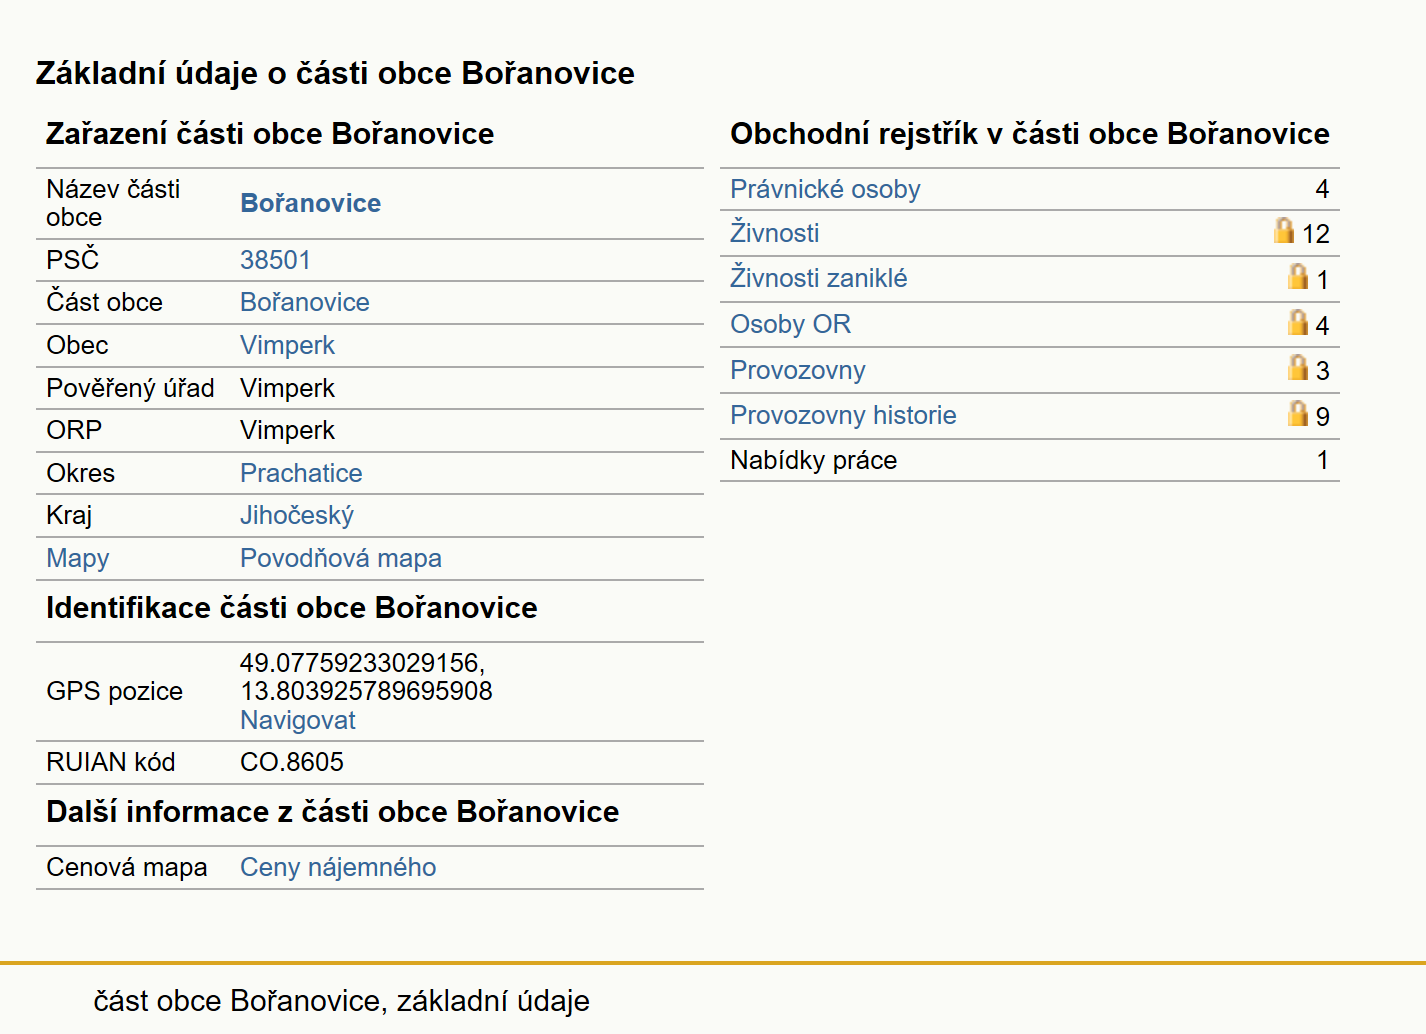Open the Provozovny link
Screen dimensions: 1426x1034
(798, 370)
